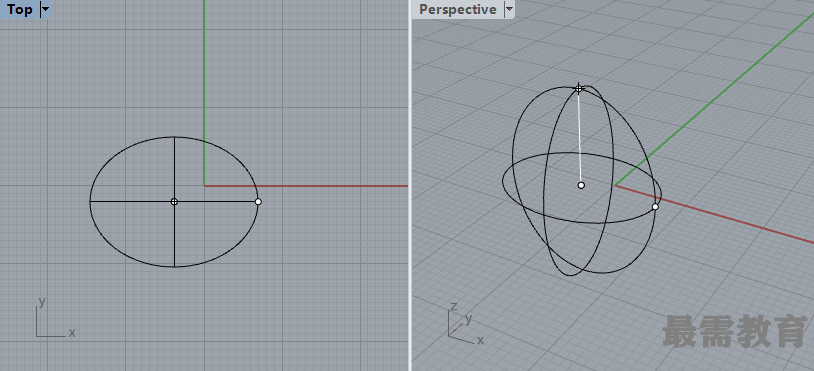Image resolution: width=814 pixels, height=371 pixels.
Task: Select the ellipse center point in Top view
Action: click(174, 201)
